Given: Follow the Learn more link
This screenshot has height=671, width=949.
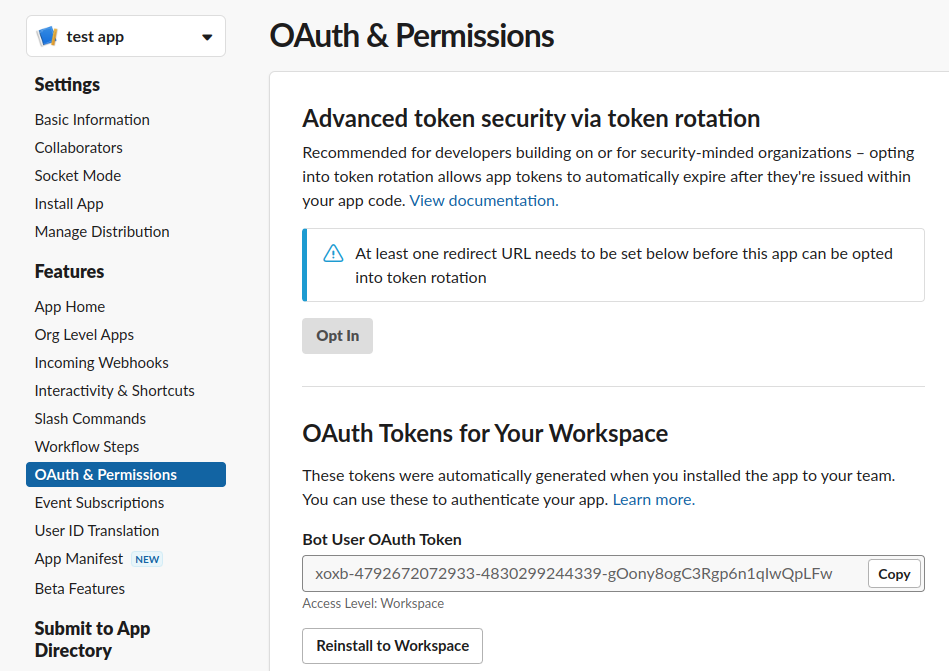Looking at the screenshot, I should pyautogui.click(x=654, y=500).
